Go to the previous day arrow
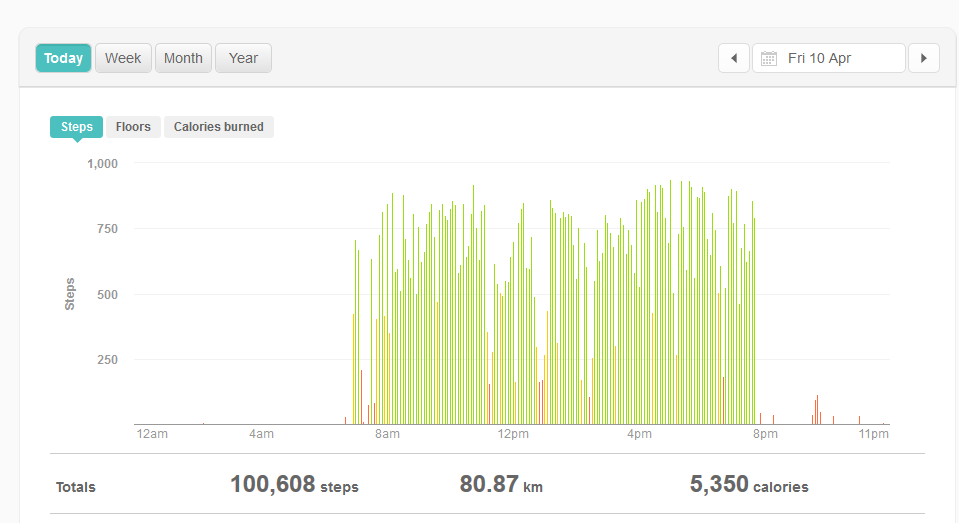The image size is (959, 523). (x=733, y=58)
